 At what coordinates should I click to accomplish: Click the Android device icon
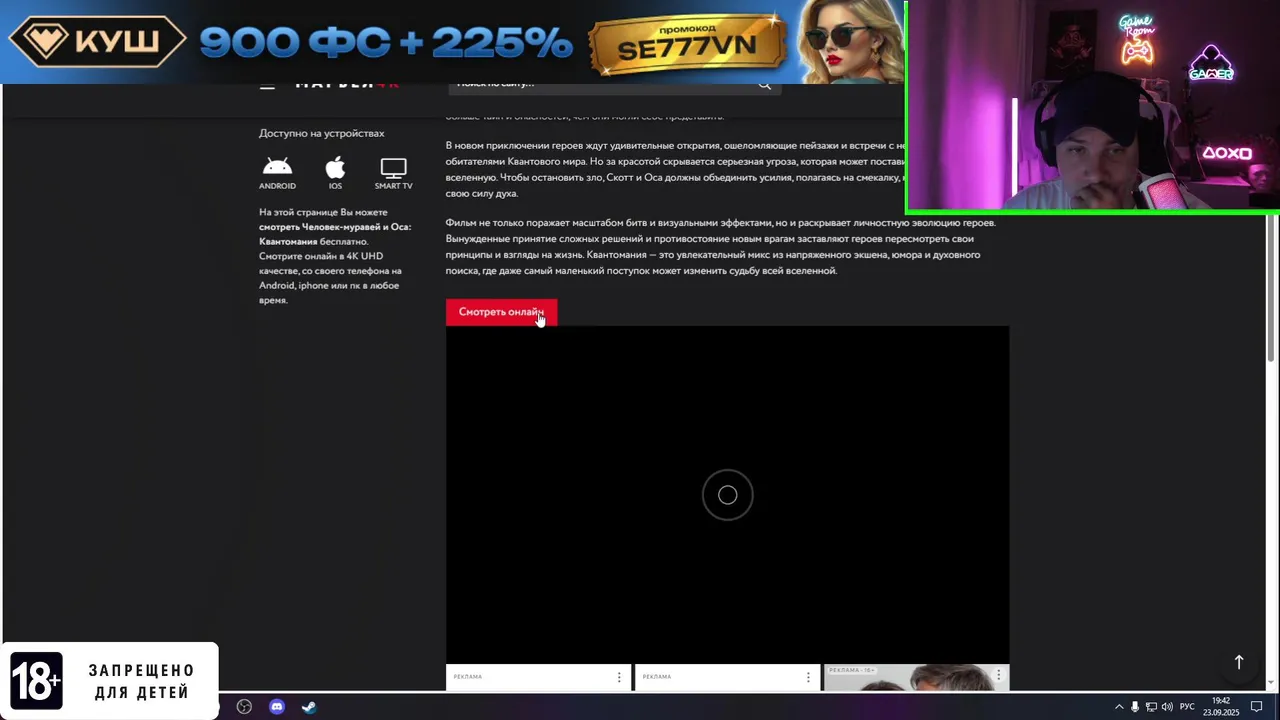click(x=277, y=167)
